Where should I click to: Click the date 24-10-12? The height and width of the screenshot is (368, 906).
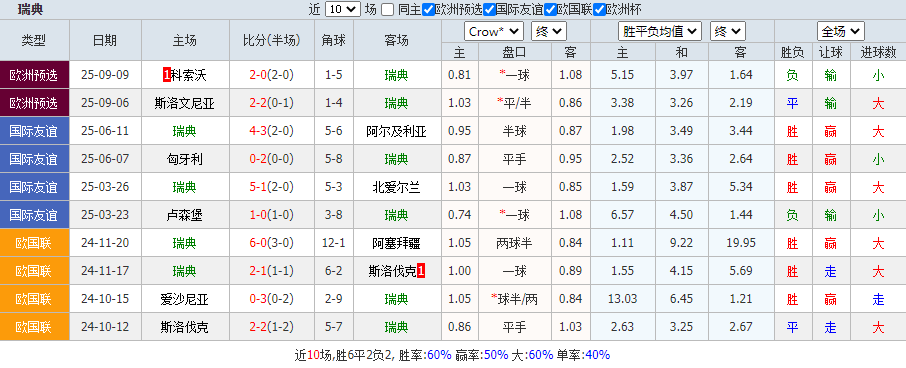pyautogui.click(x=105, y=328)
